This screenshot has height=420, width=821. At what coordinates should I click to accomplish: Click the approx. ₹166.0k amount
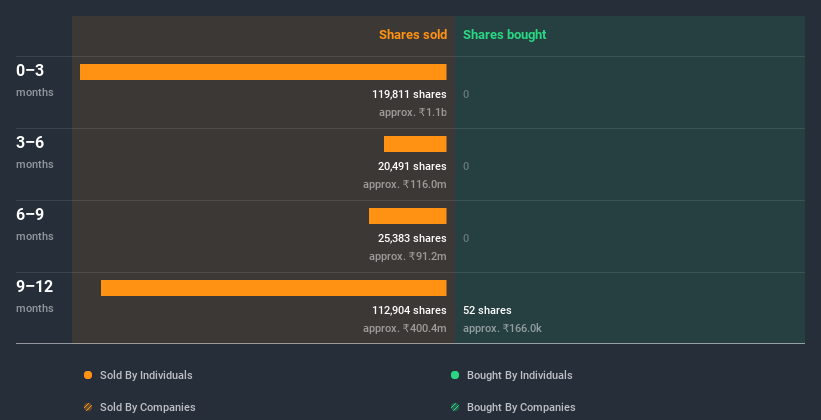coord(502,328)
